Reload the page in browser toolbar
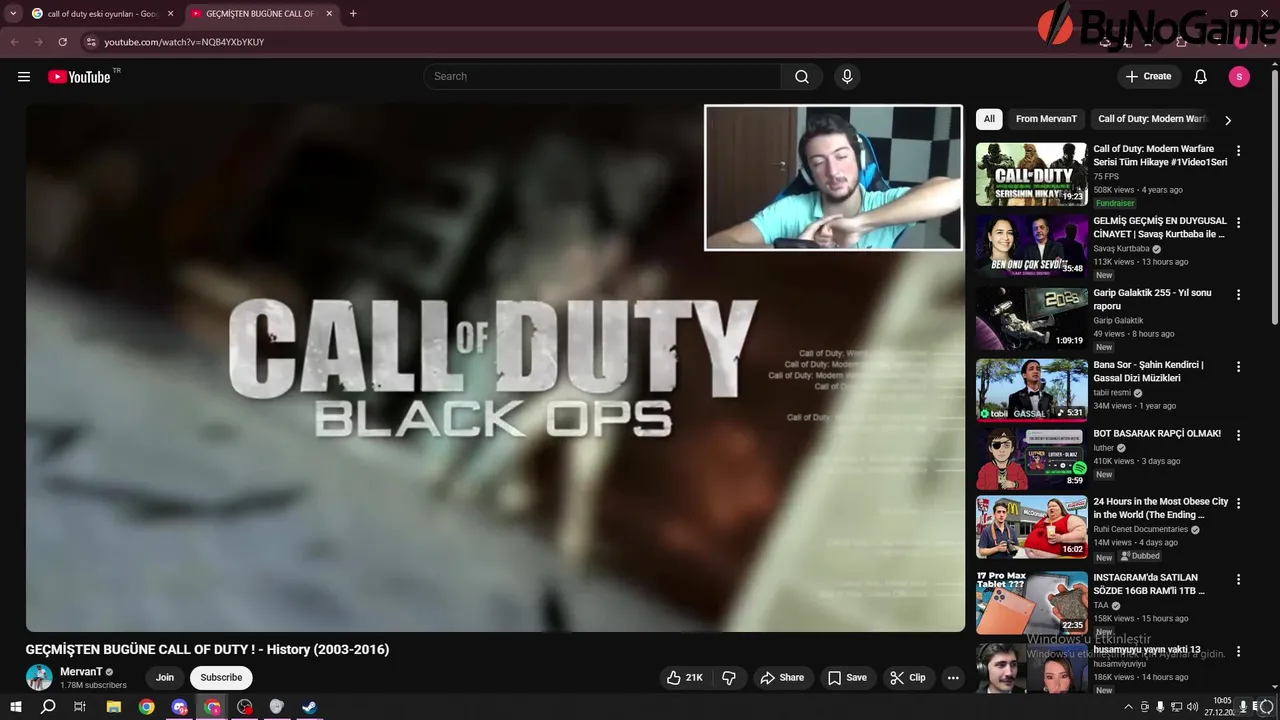Screen dimensions: 1280x720 pos(62,42)
